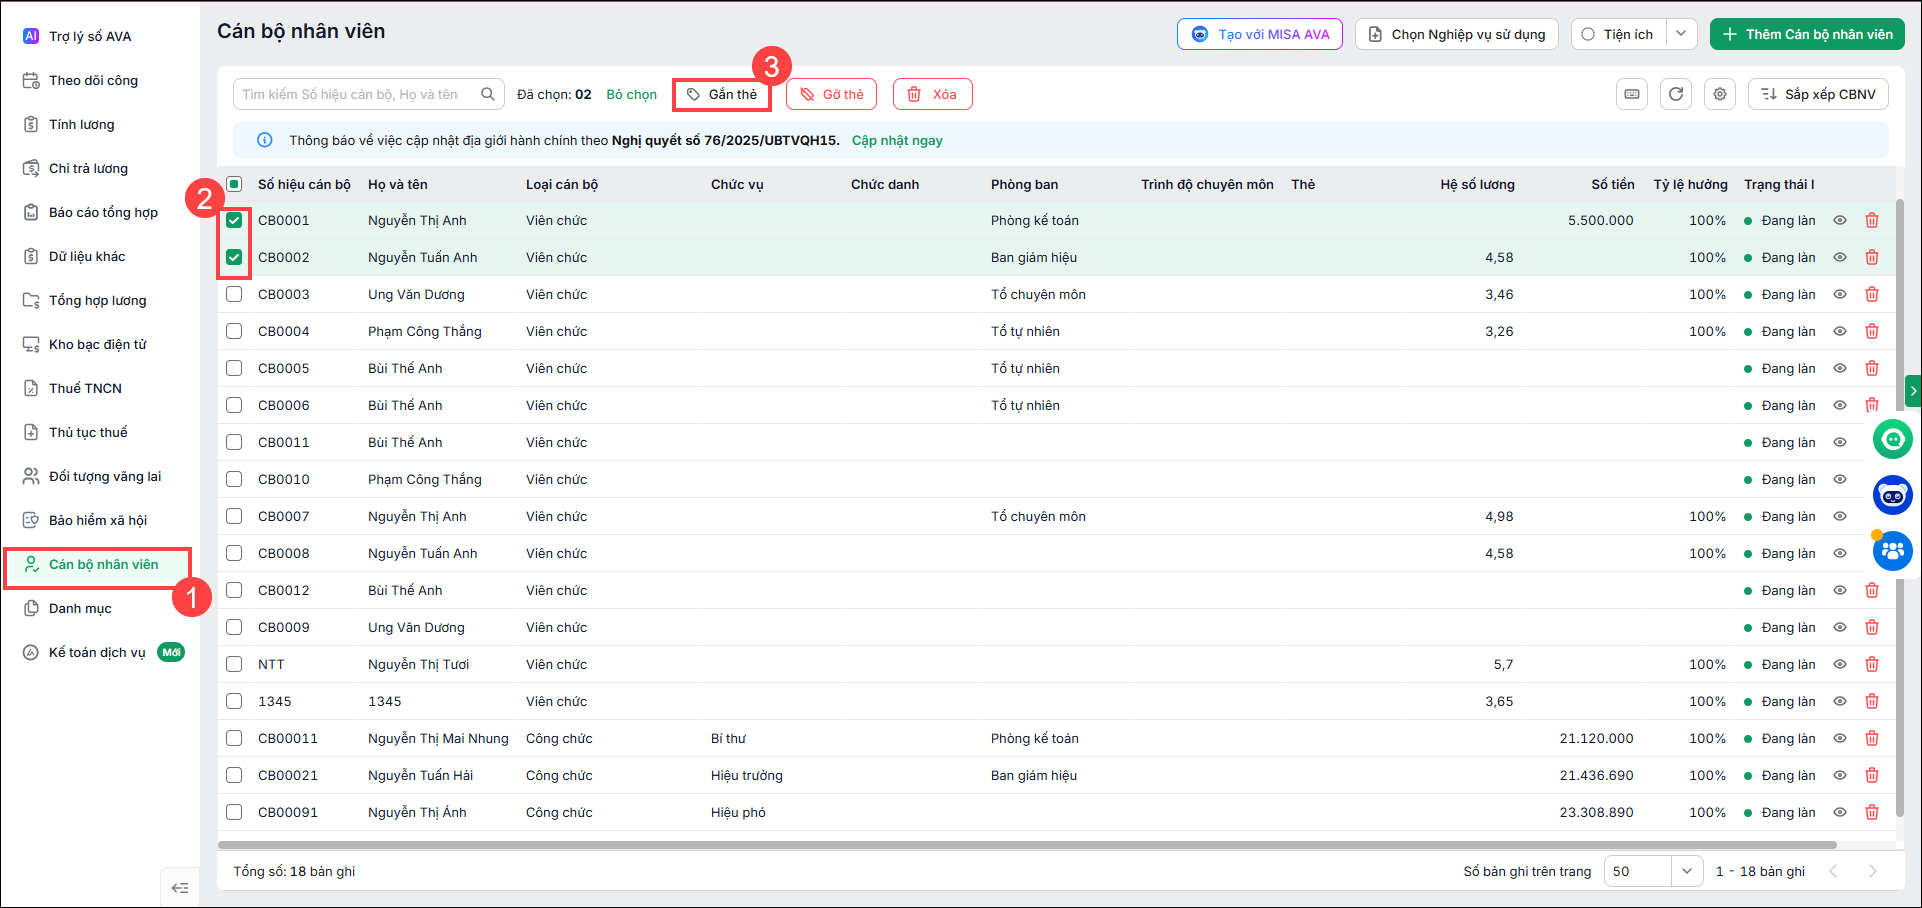Click Thêm Cán bộ nhân viên button
1922x908 pixels.
click(1807, 34)
